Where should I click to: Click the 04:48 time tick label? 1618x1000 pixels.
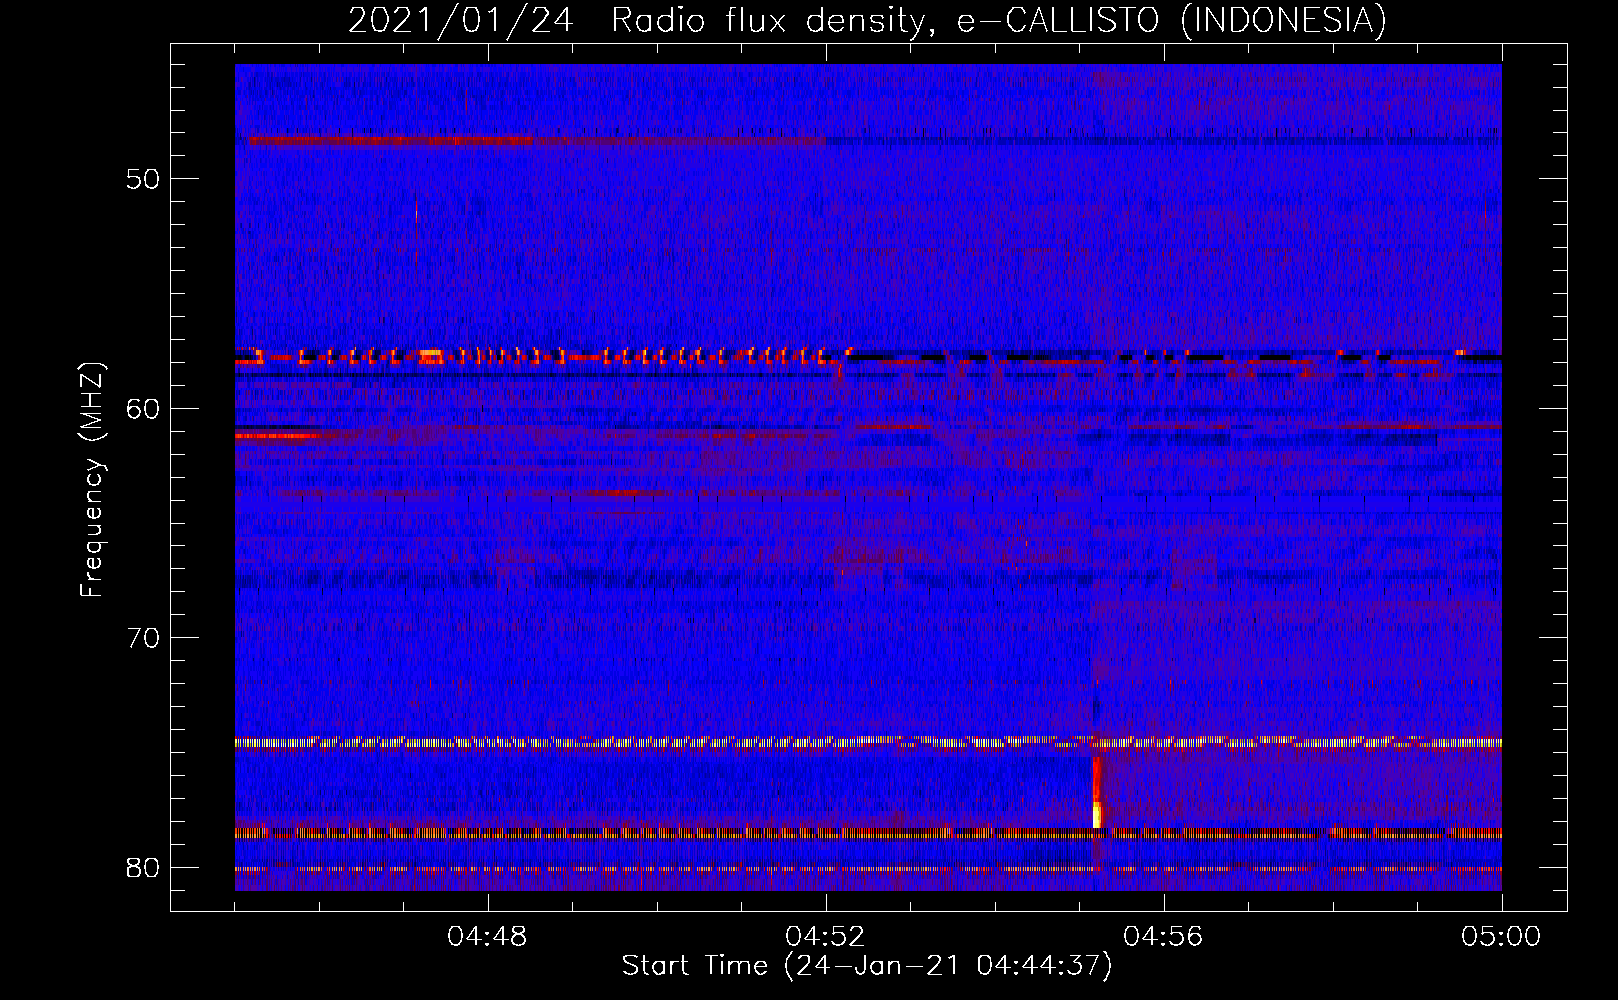coord(488,937)
